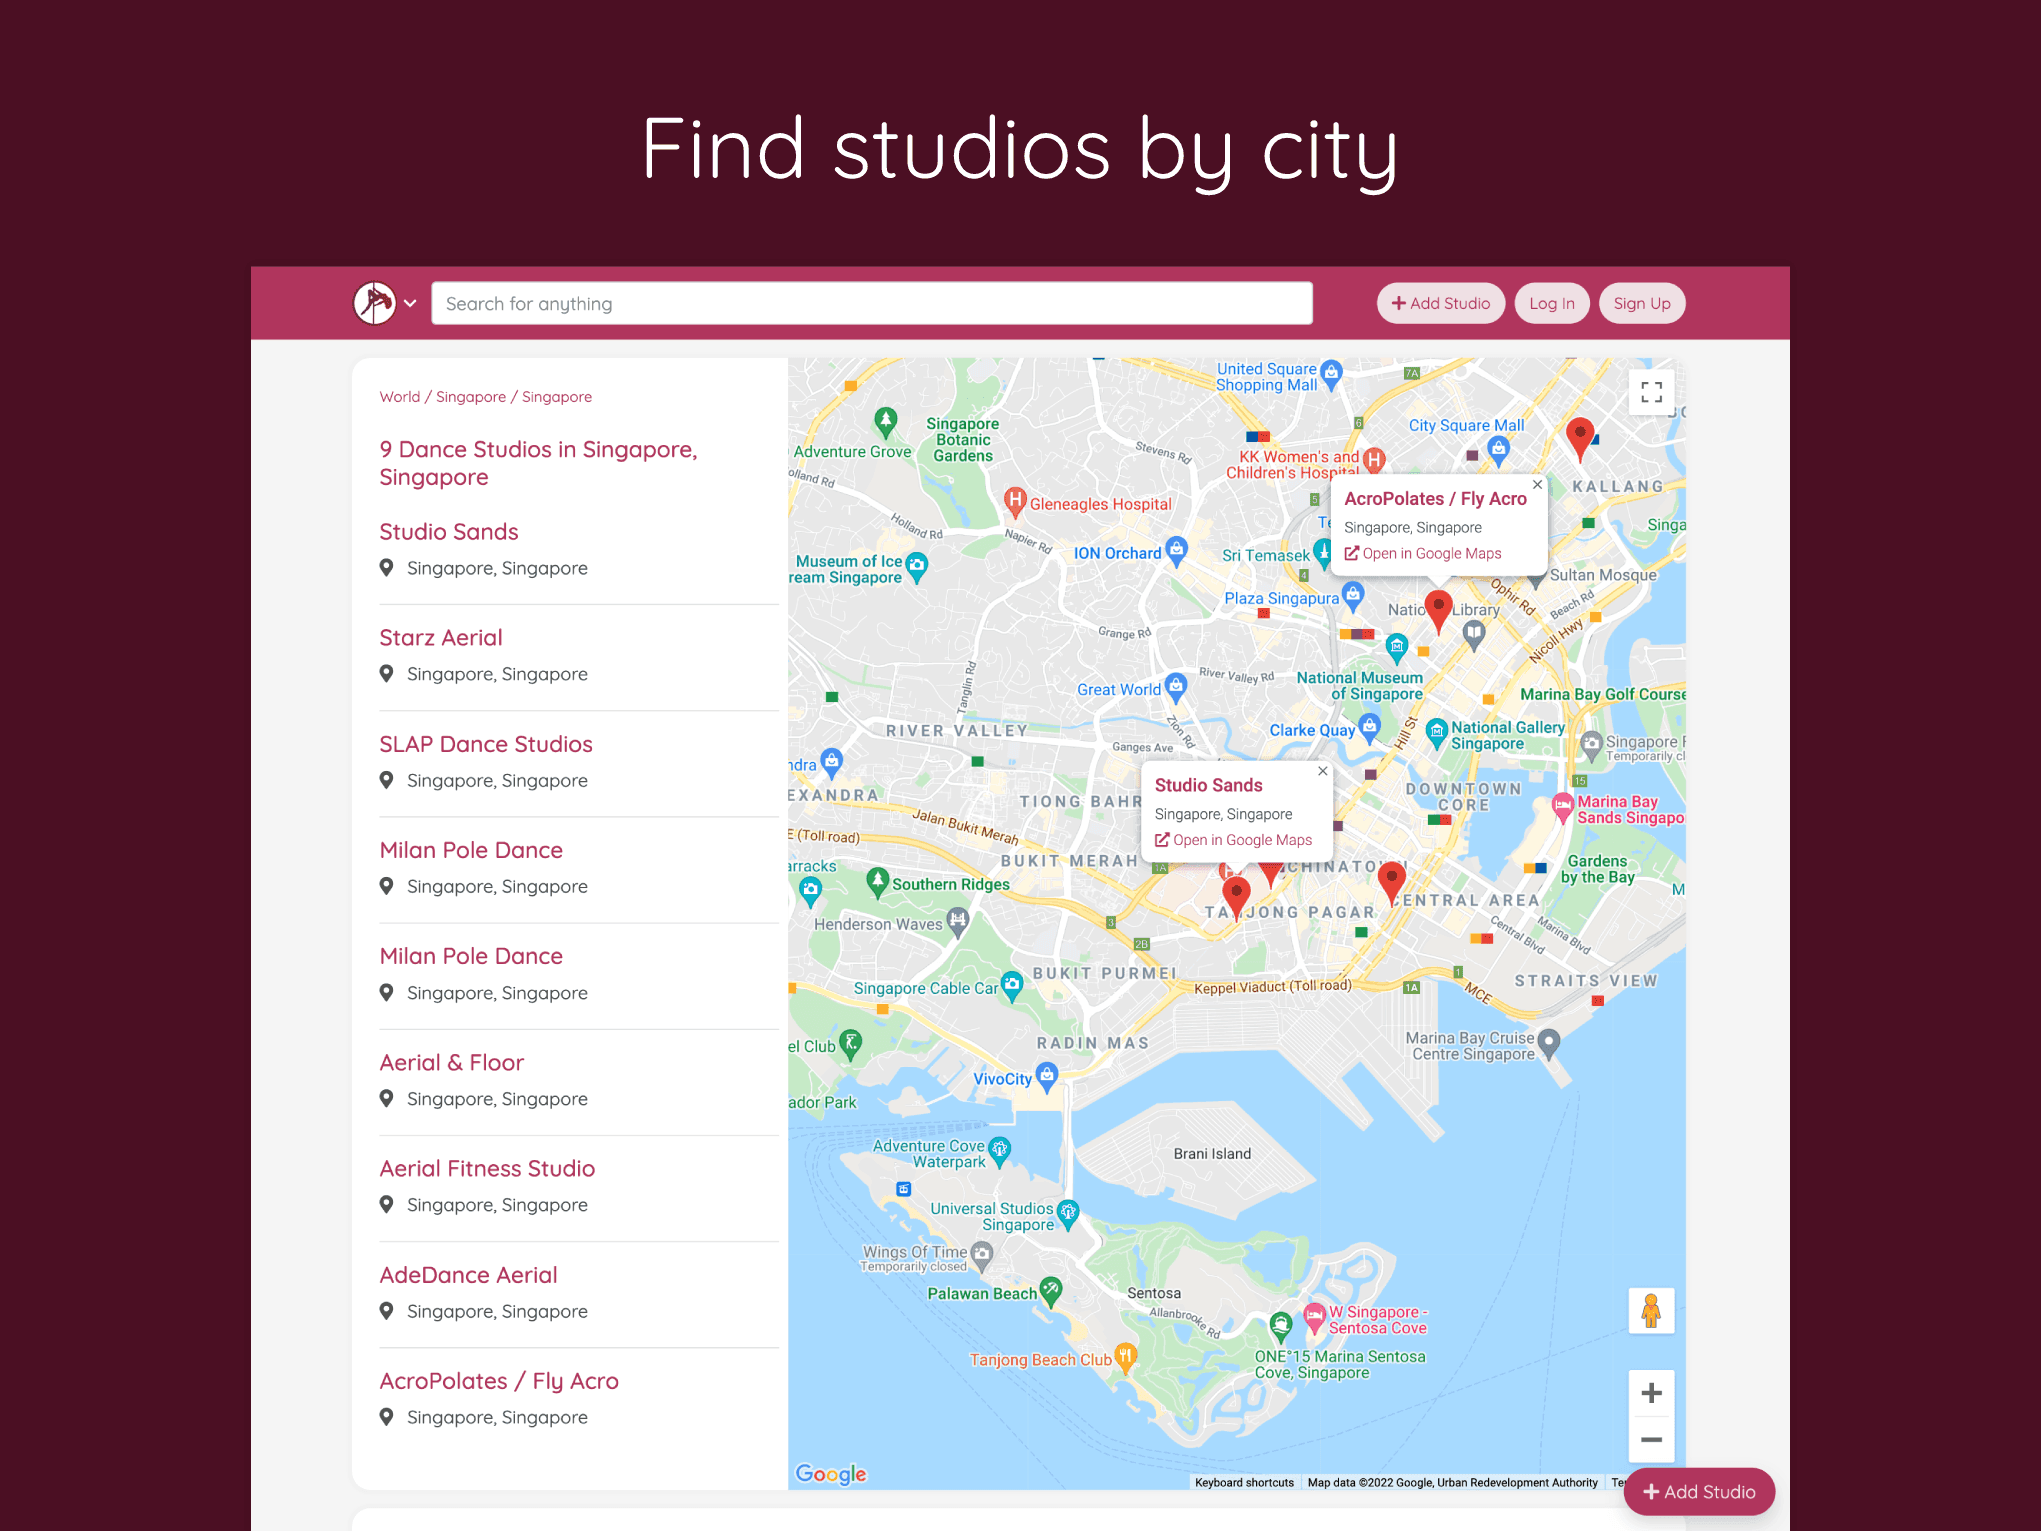Focus the Search for anything field
The image size is (2041, 1531).
871,303
